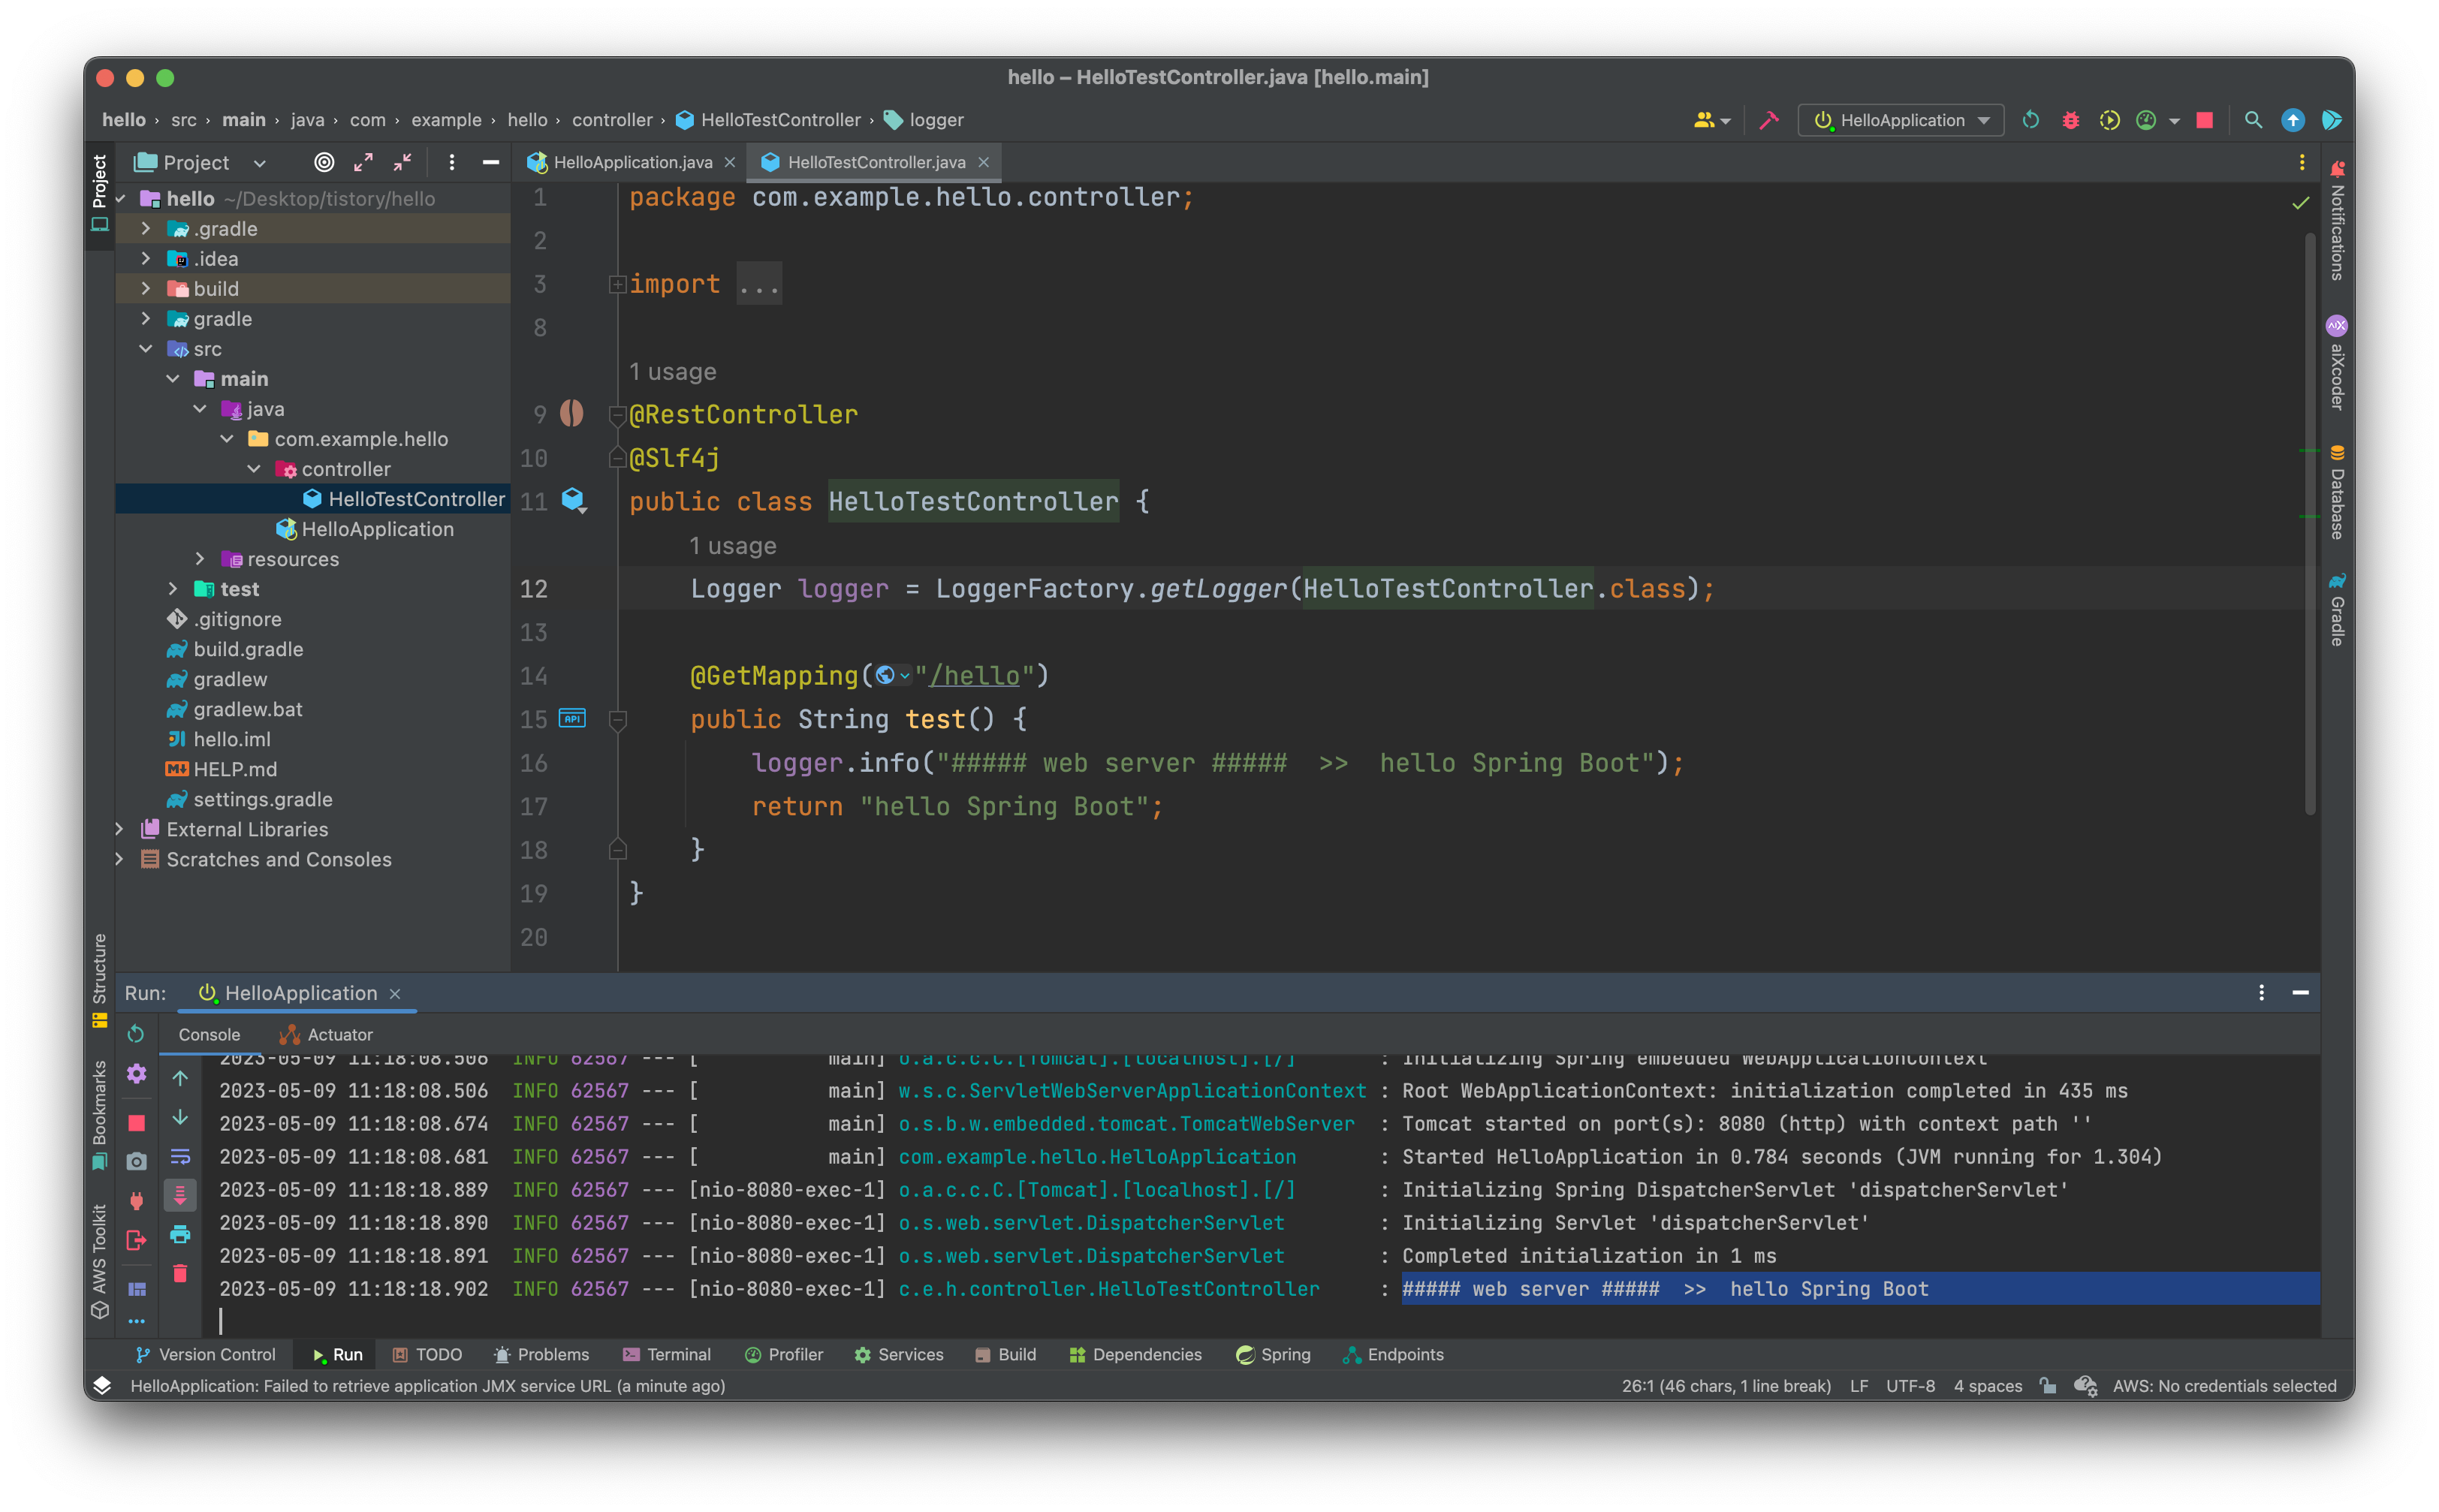Click the select opened file target icon
This screenshot has width=2439, height=1512.
[324, 162]
